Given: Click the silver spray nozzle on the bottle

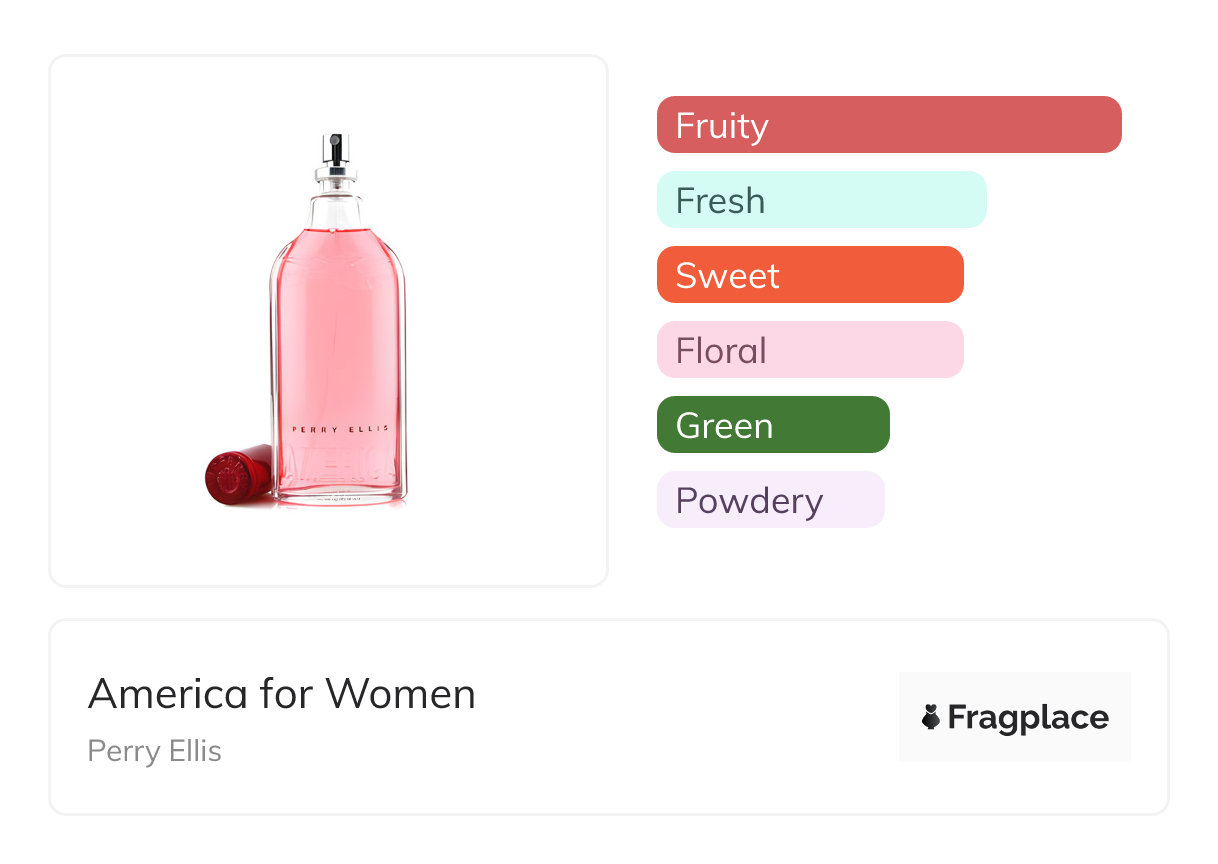Looking at the screenshot, I should pyautogui.click(x=337, y=149).
